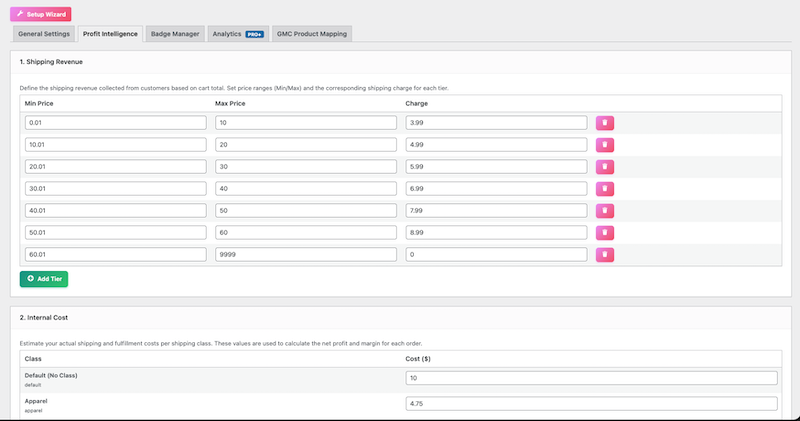Remove the 20.01 to 30 tier row

coord(605,167)
